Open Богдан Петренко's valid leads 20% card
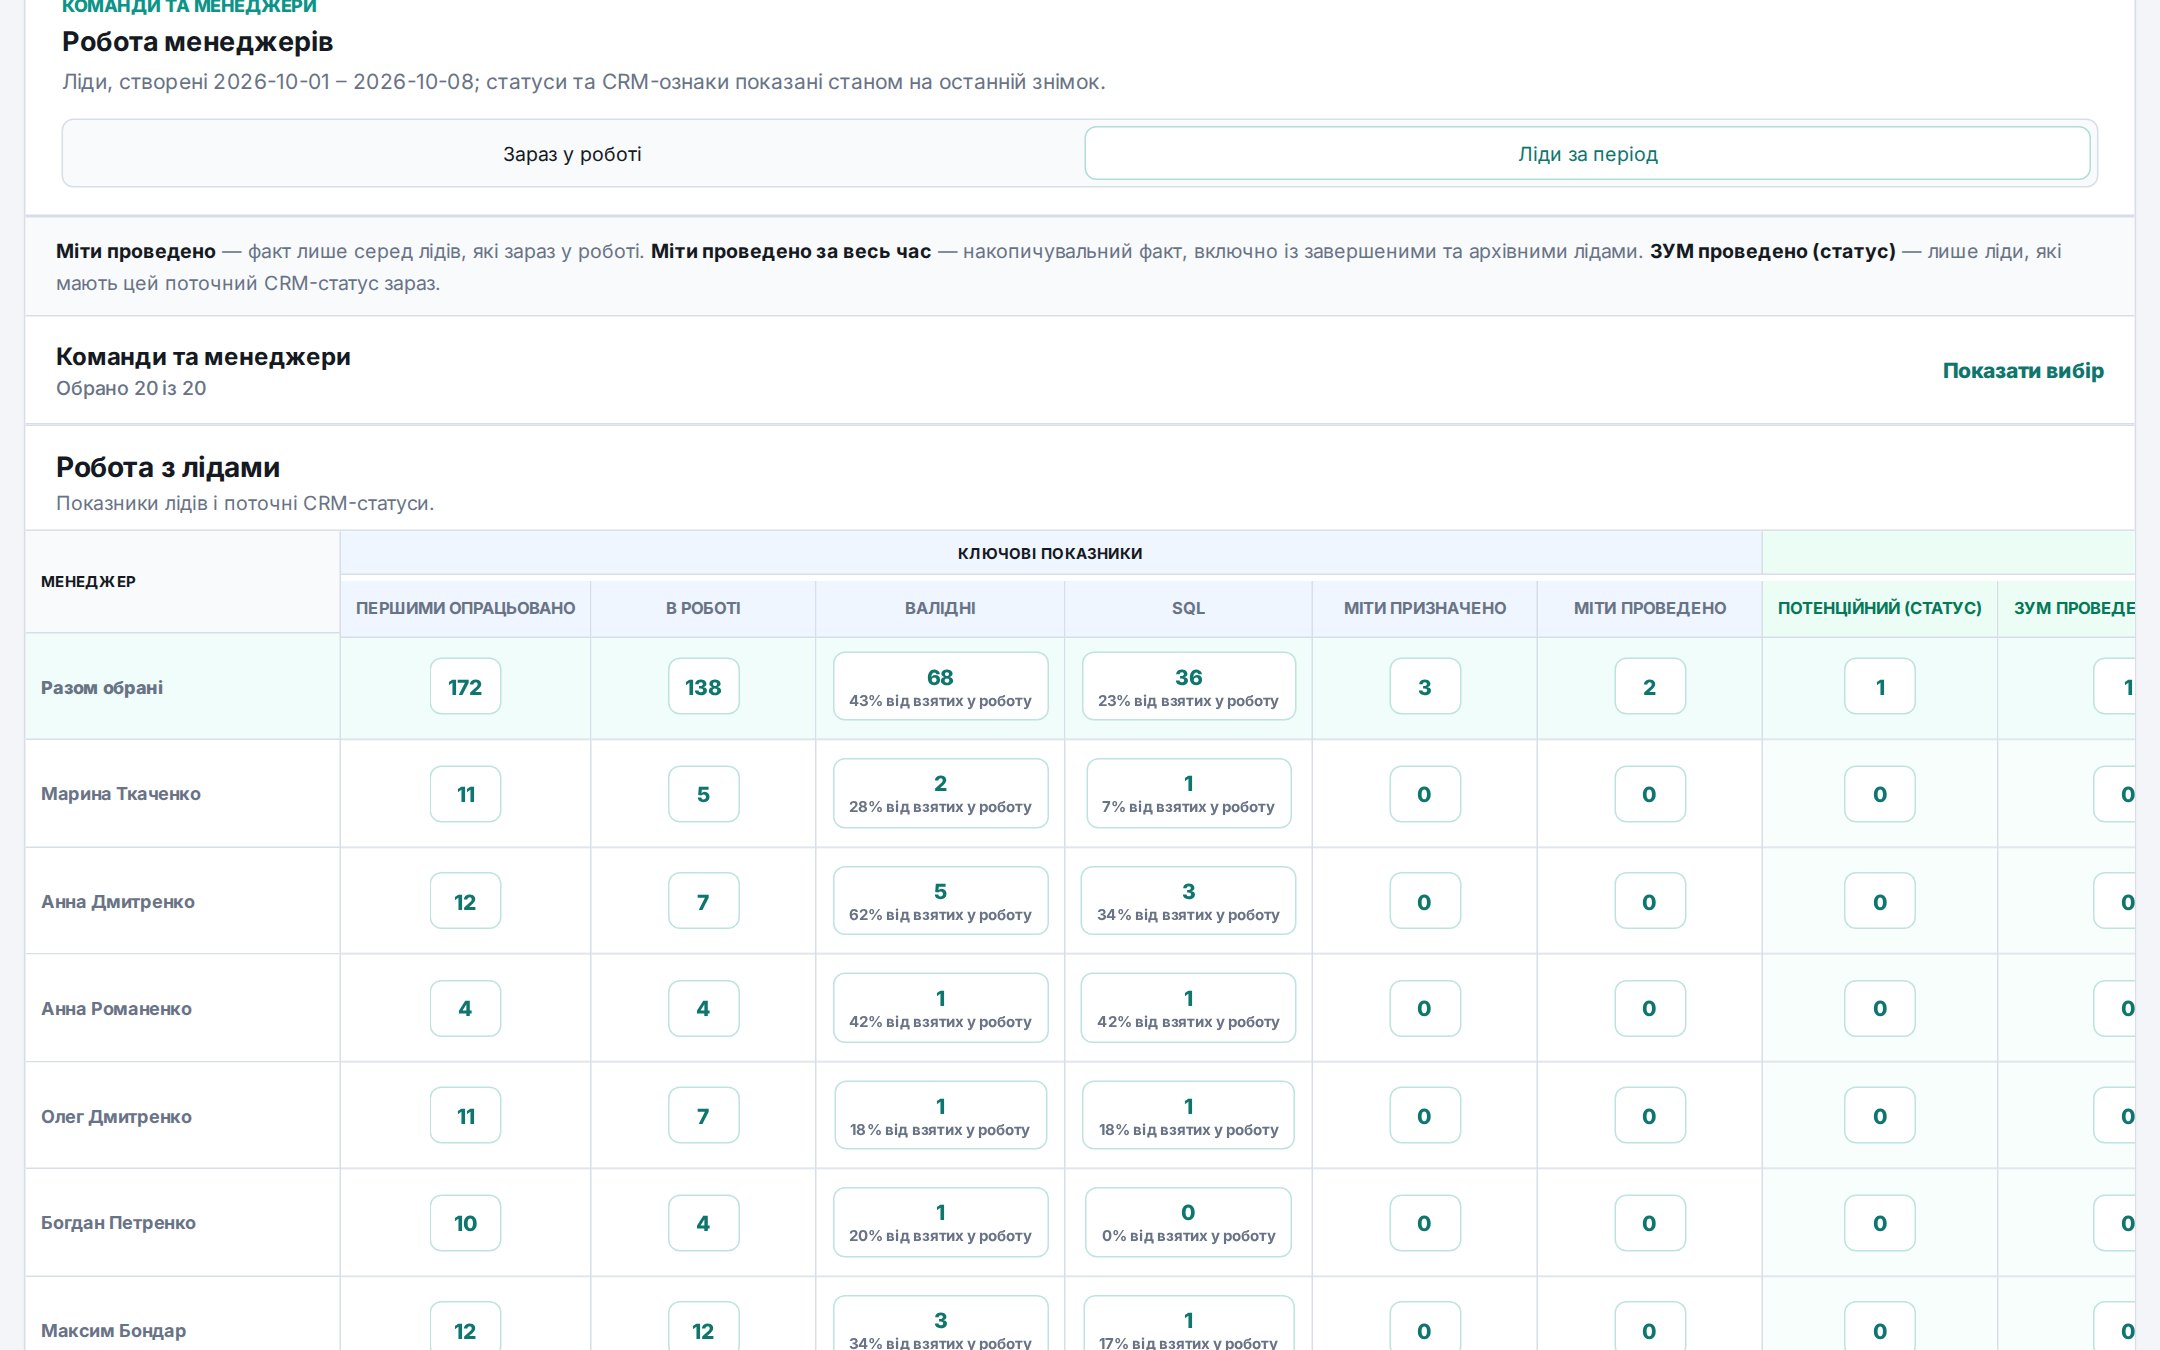Image resolution: width=2160 pixels, height=1350 pixels. (940, 1223)
